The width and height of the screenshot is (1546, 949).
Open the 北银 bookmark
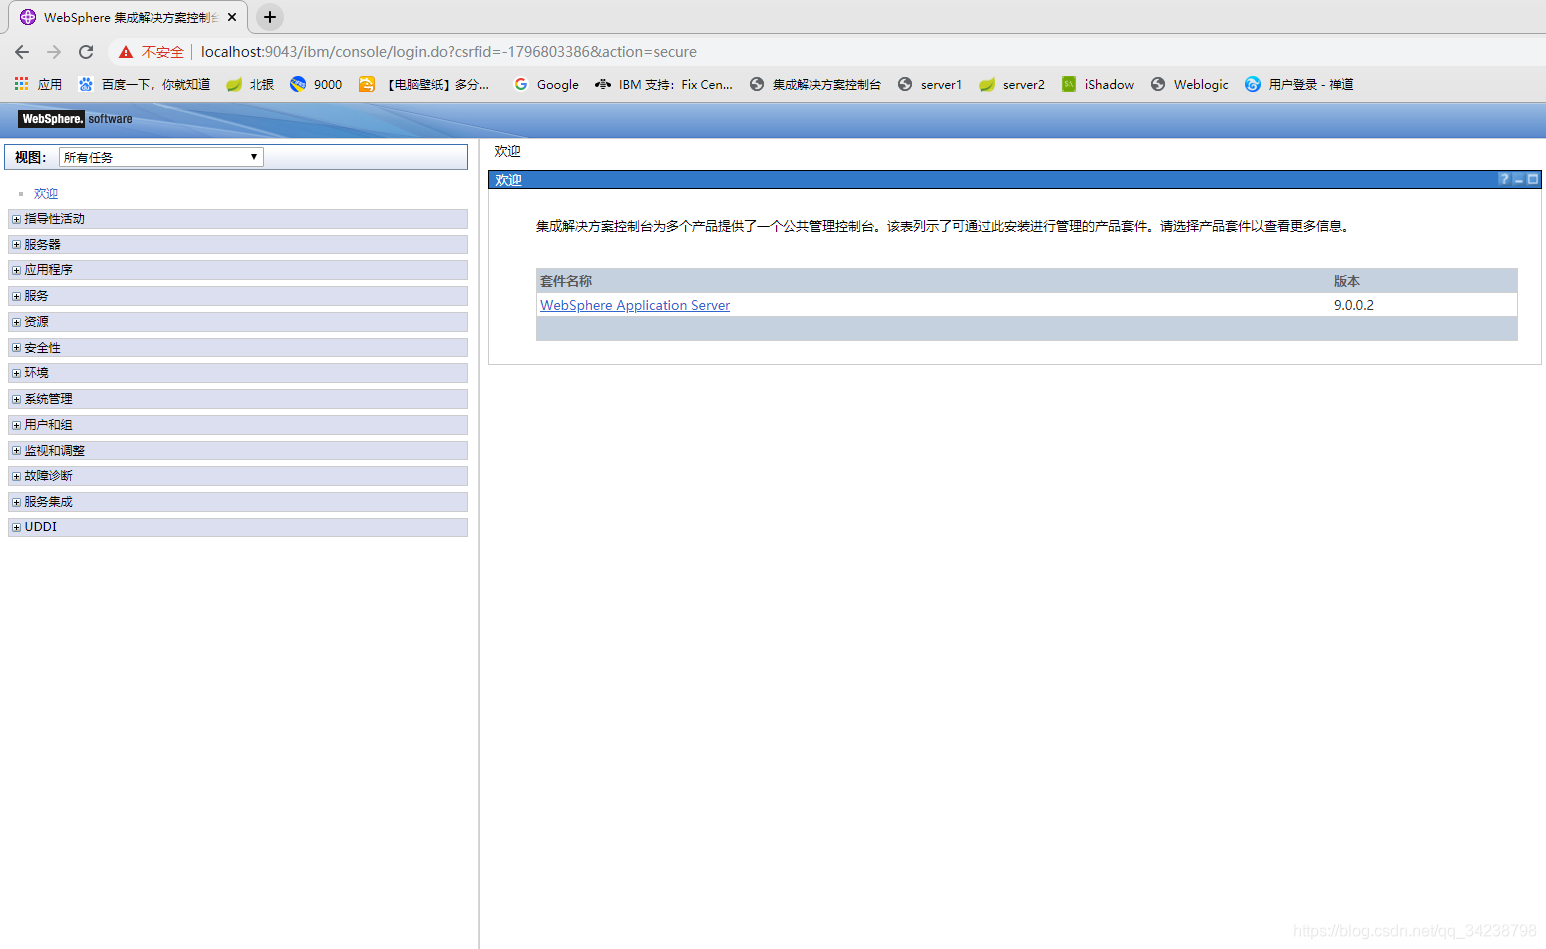250,84
